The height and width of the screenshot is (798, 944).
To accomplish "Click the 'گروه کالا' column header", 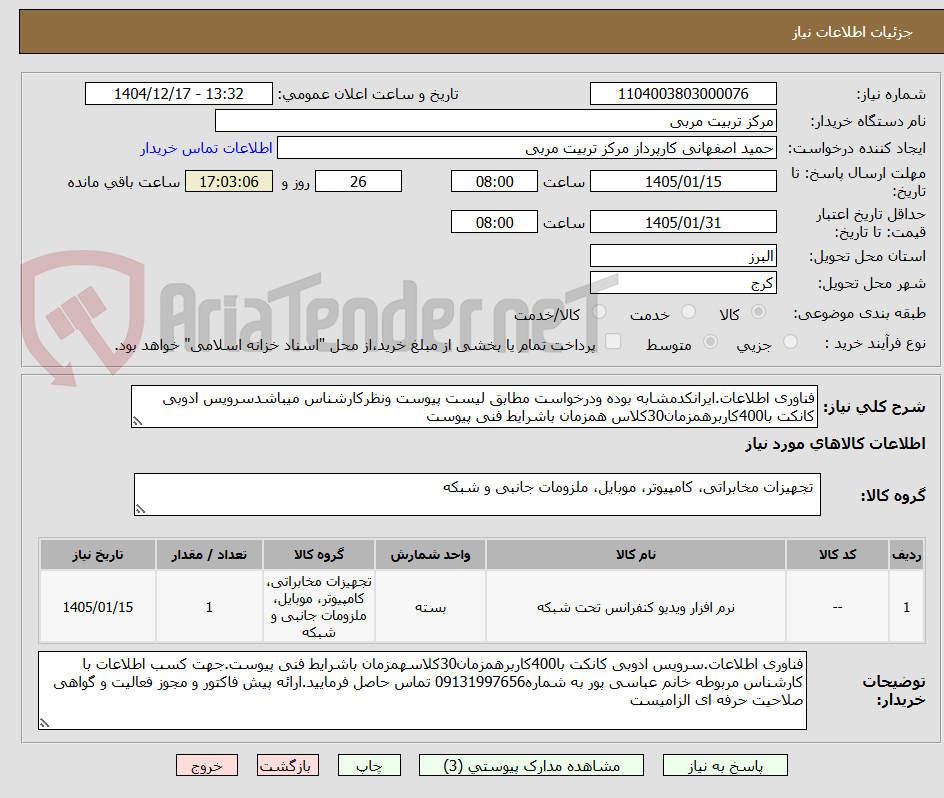I will (319, 555).
